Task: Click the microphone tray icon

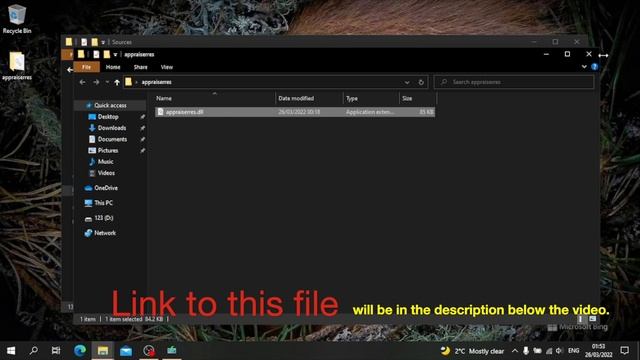Action: [x=526, y=351]
